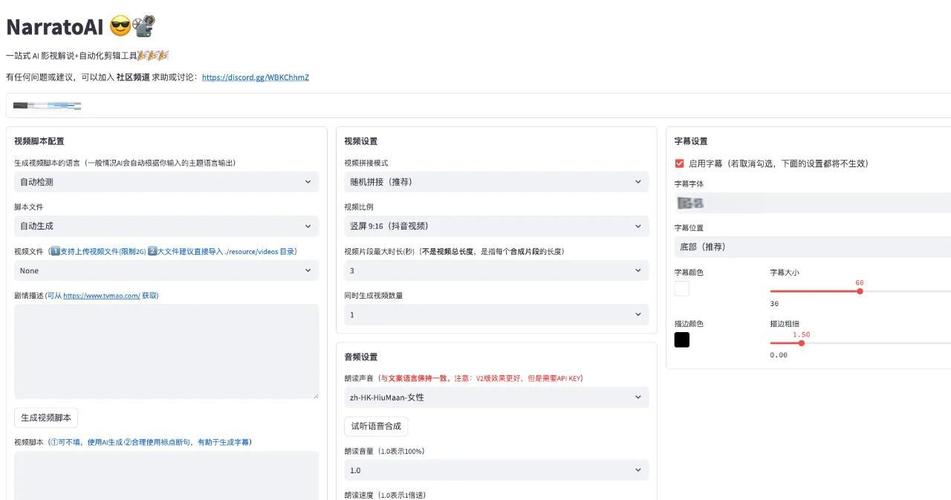Image resolution: width=951 pixels, height=500 pixels.
Task: Click the film projector emoji in the title
Action: pyautogui.click(x=144, y=26)
